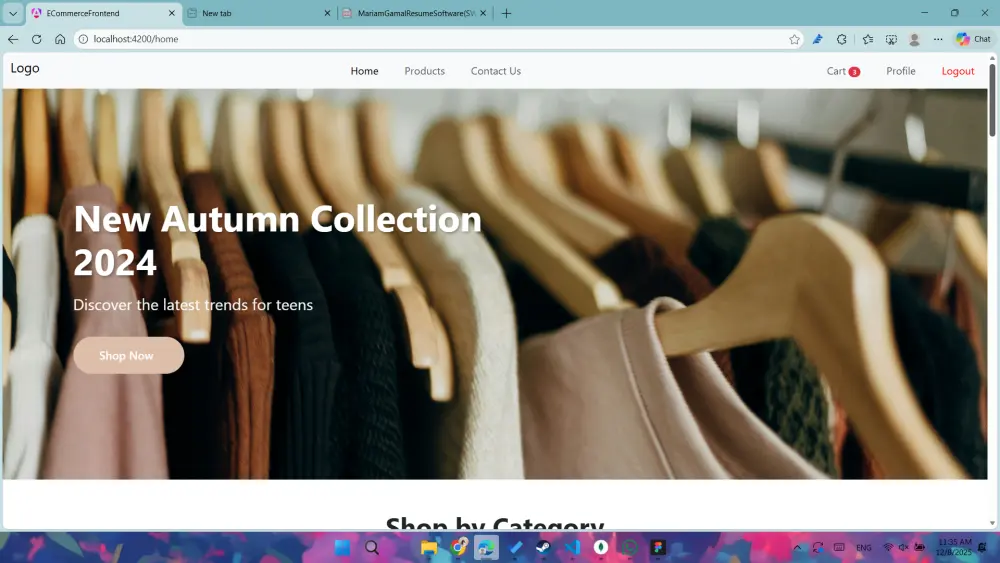Go back using the browser back arrow

click(x=13, y=39)
